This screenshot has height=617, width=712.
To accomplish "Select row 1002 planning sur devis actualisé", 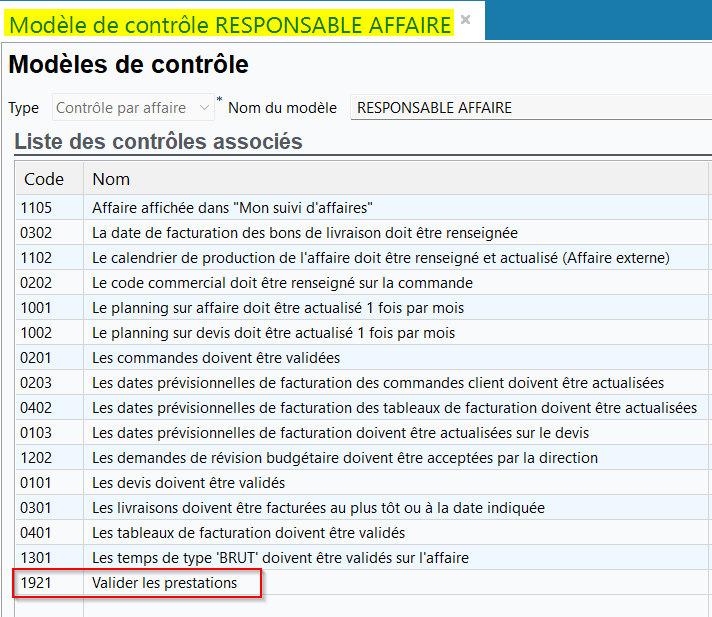I will 362,333.
